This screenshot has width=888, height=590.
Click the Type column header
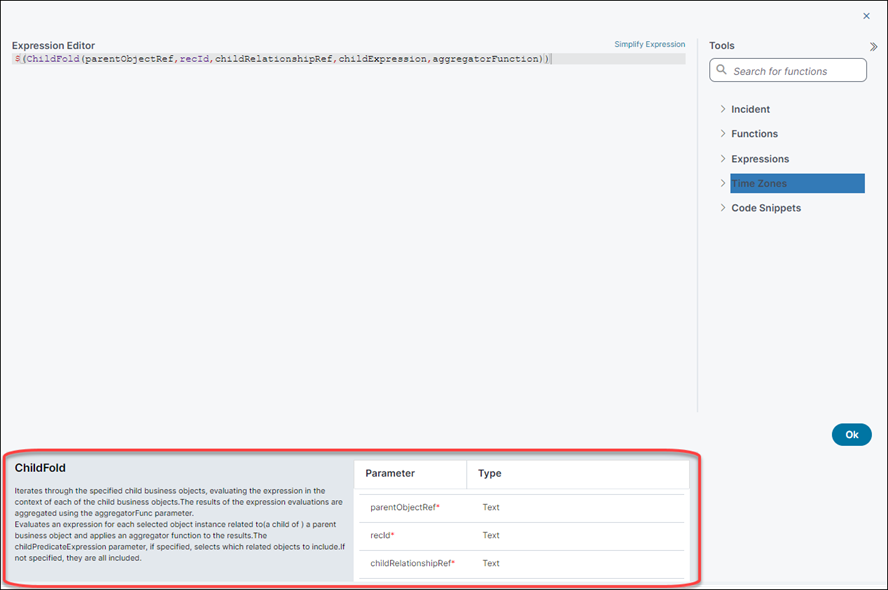tap(490, 474)
